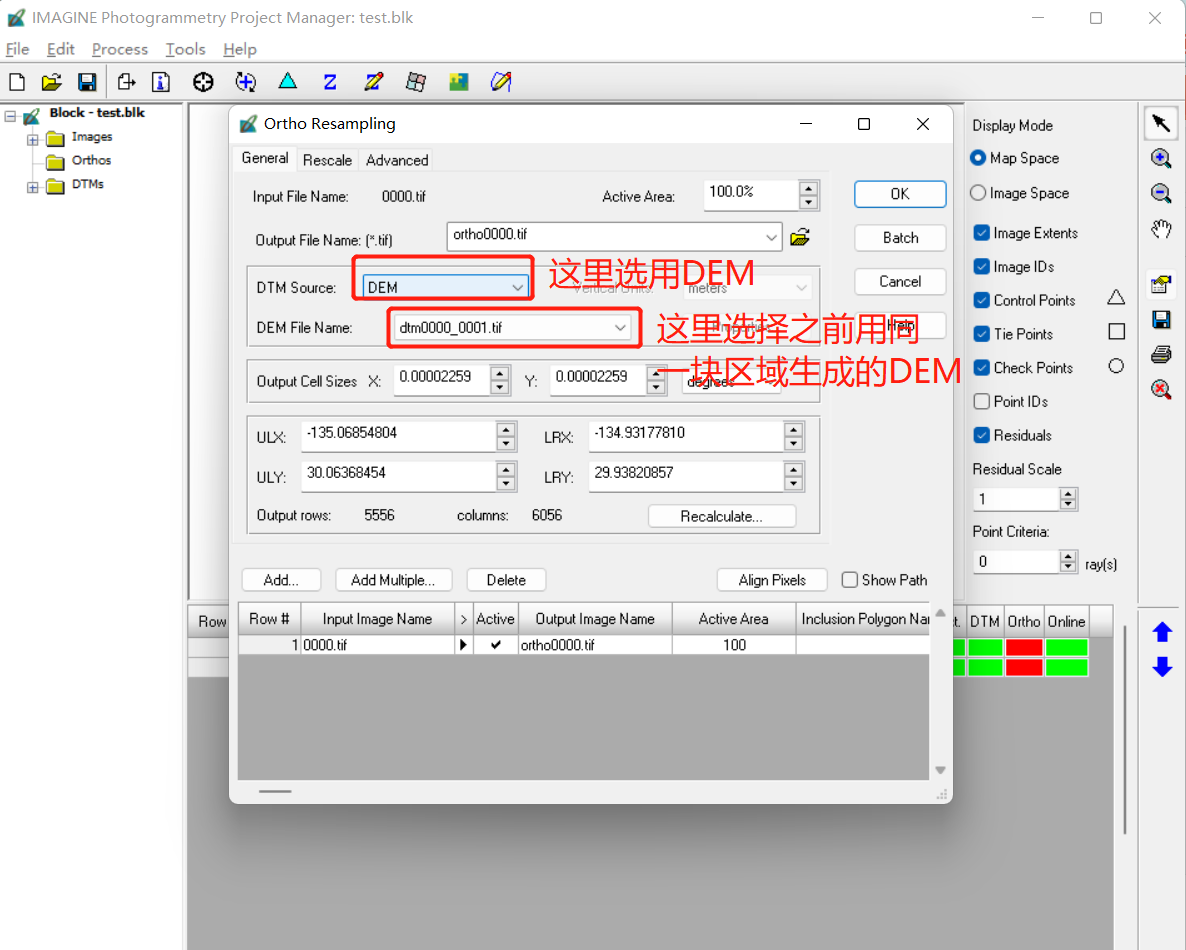Open the DEM File Name dropdown

pos(512,328)
